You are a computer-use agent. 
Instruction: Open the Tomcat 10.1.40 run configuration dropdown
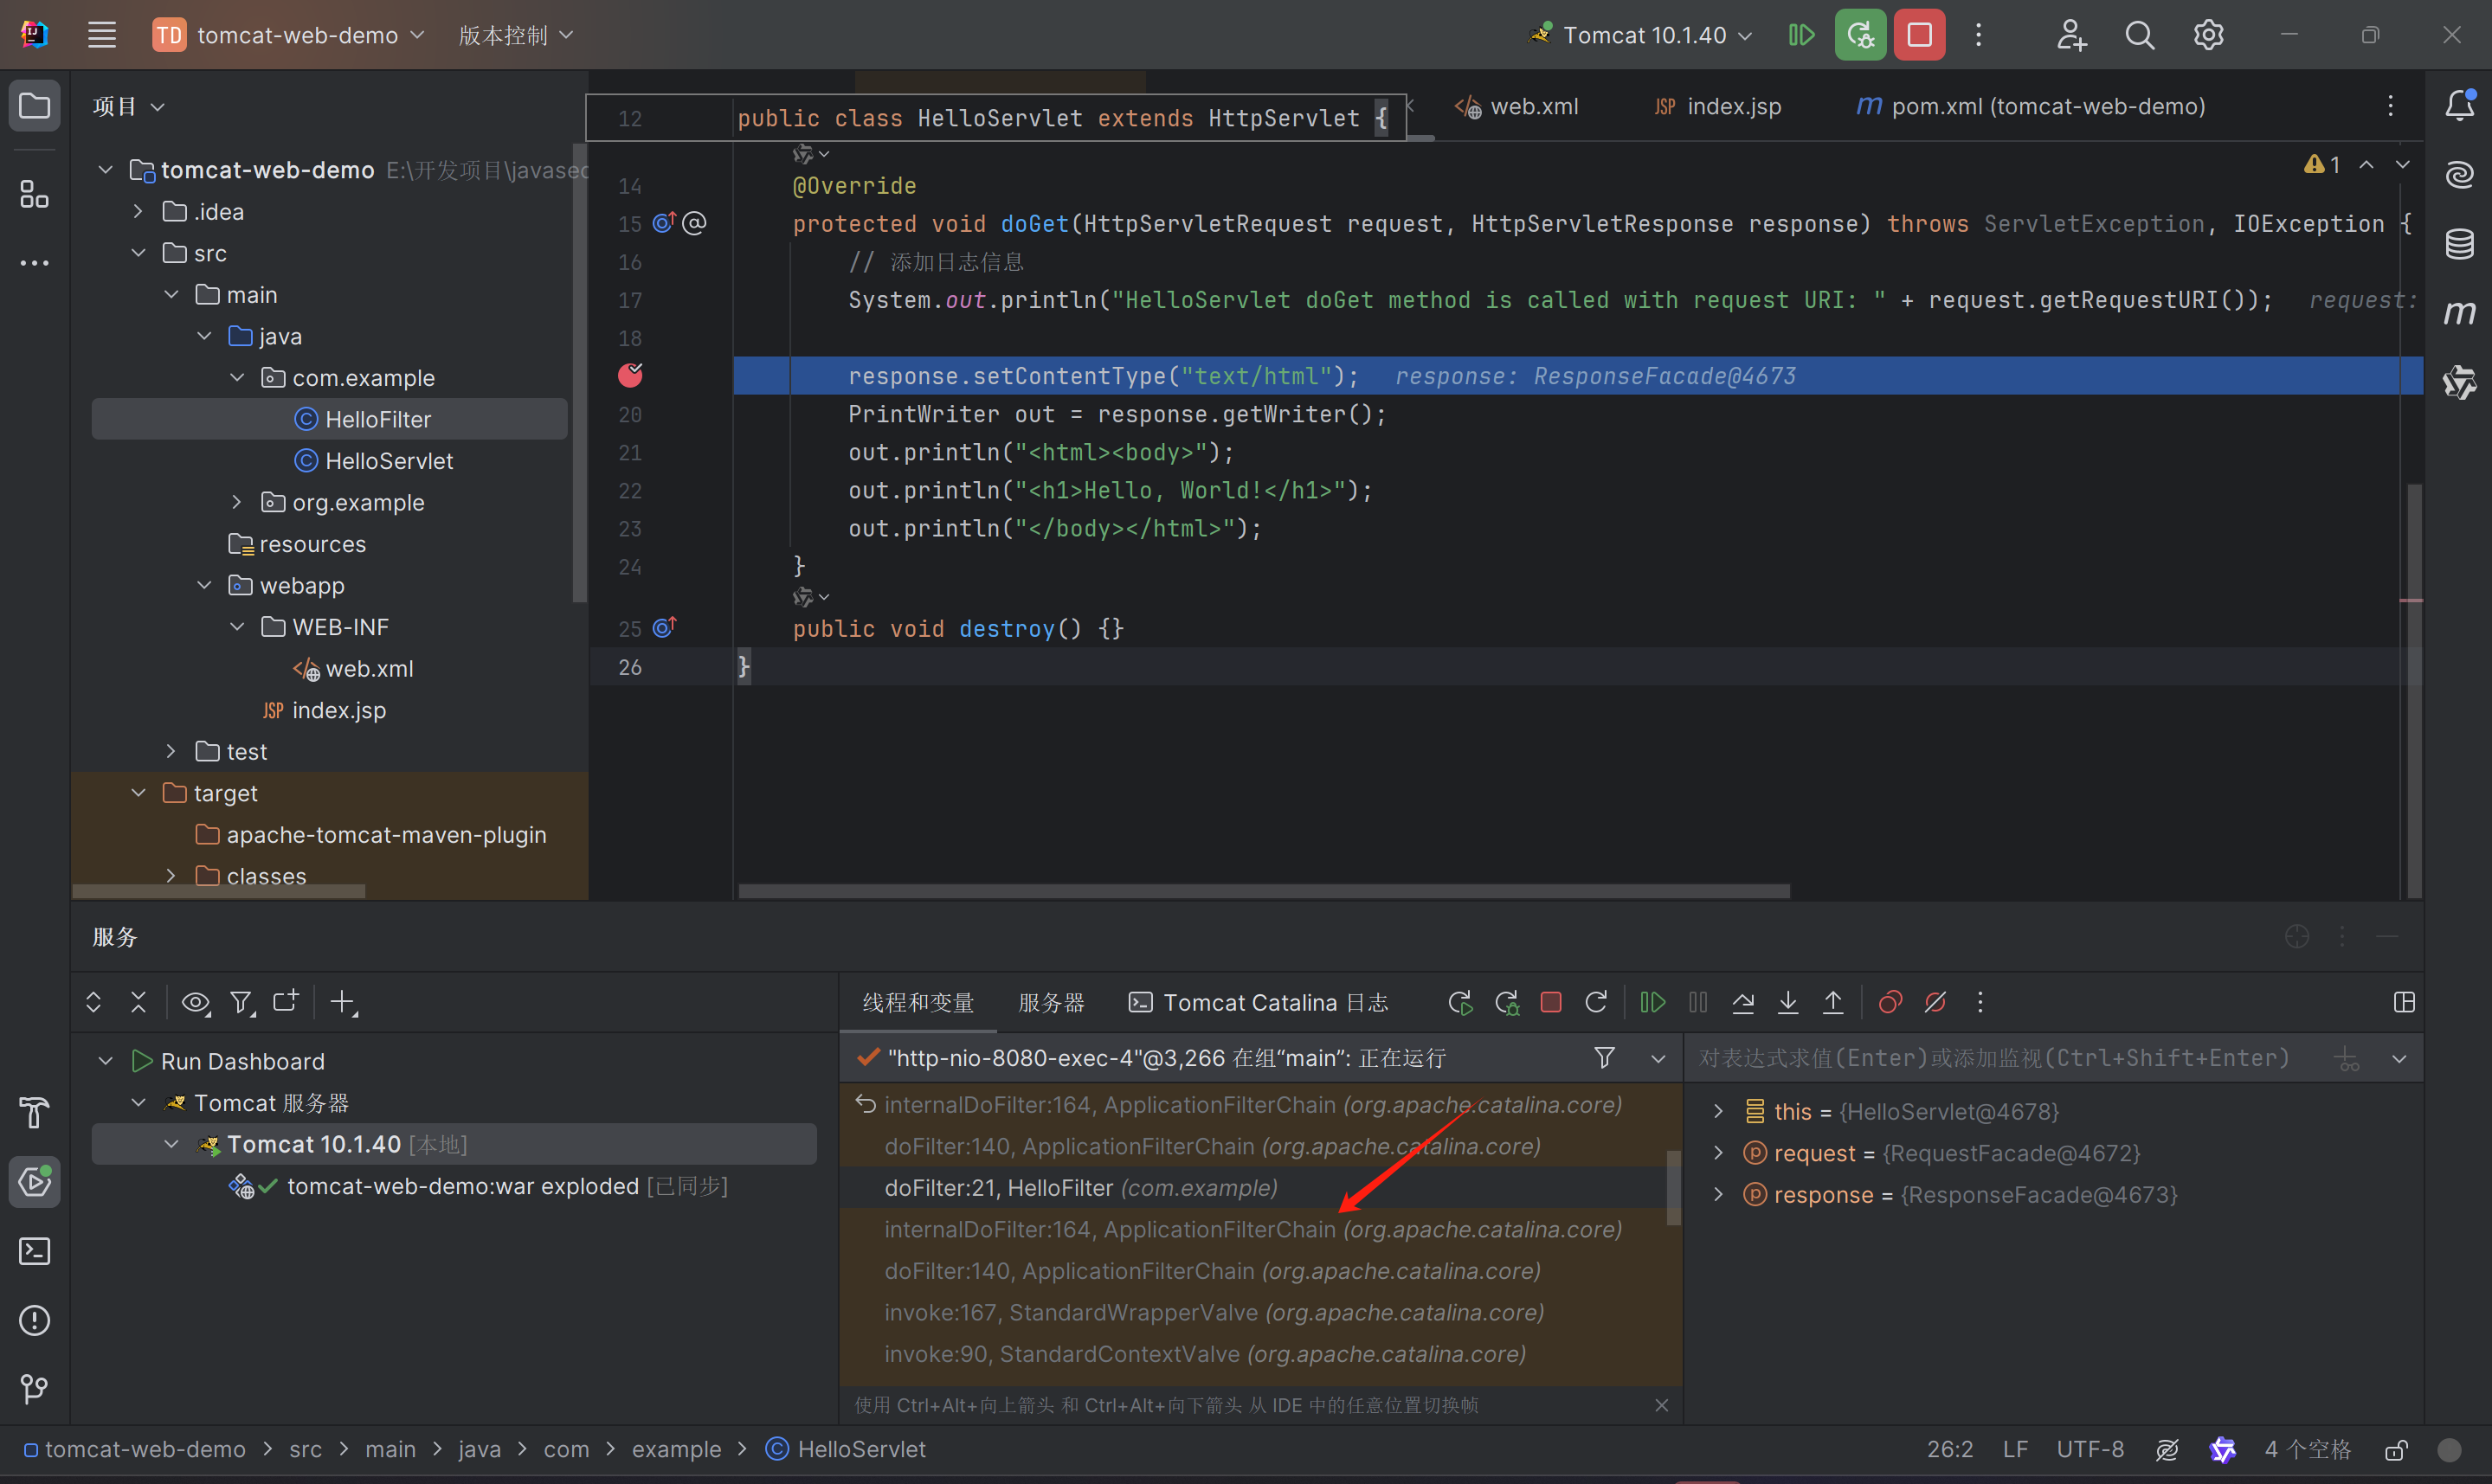coord(1644,35)
